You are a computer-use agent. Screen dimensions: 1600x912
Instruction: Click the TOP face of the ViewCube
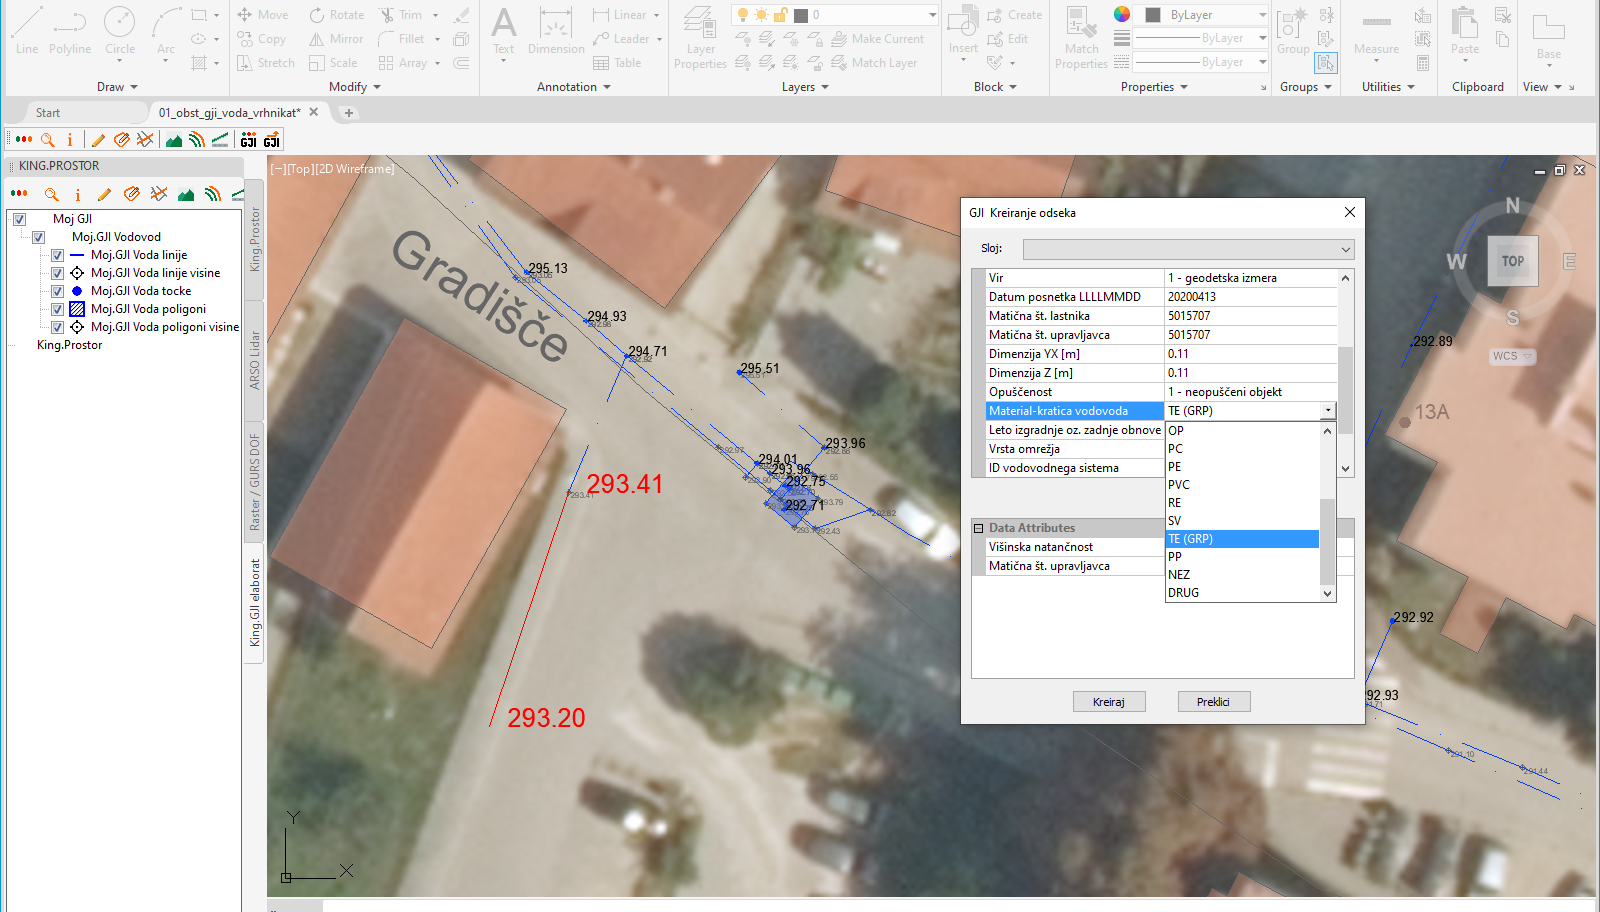(1512, 261)
